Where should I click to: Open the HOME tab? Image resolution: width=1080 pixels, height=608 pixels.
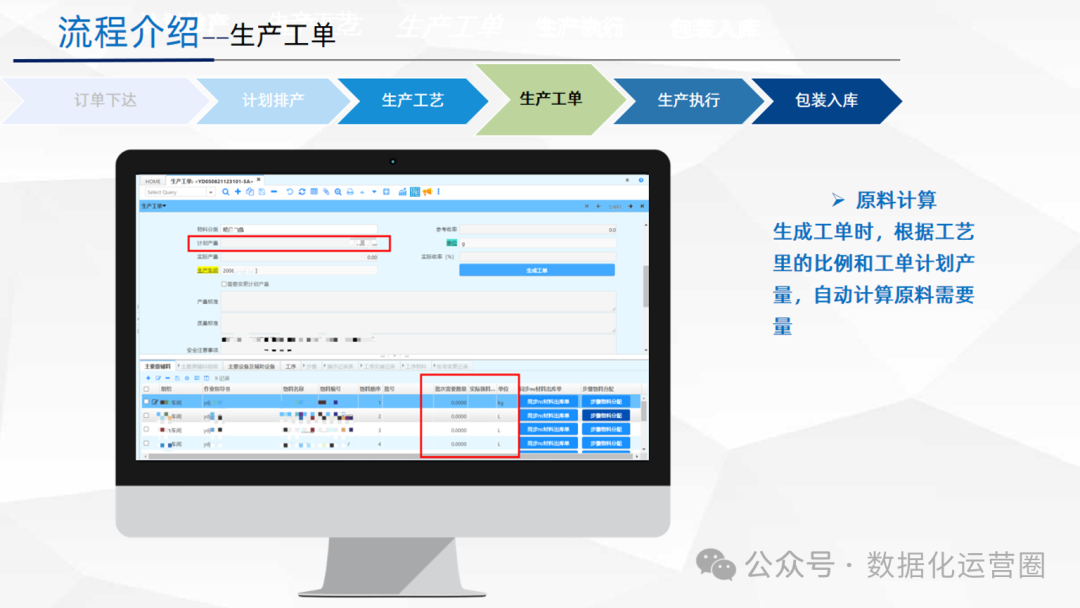click(x=153, y=181)
